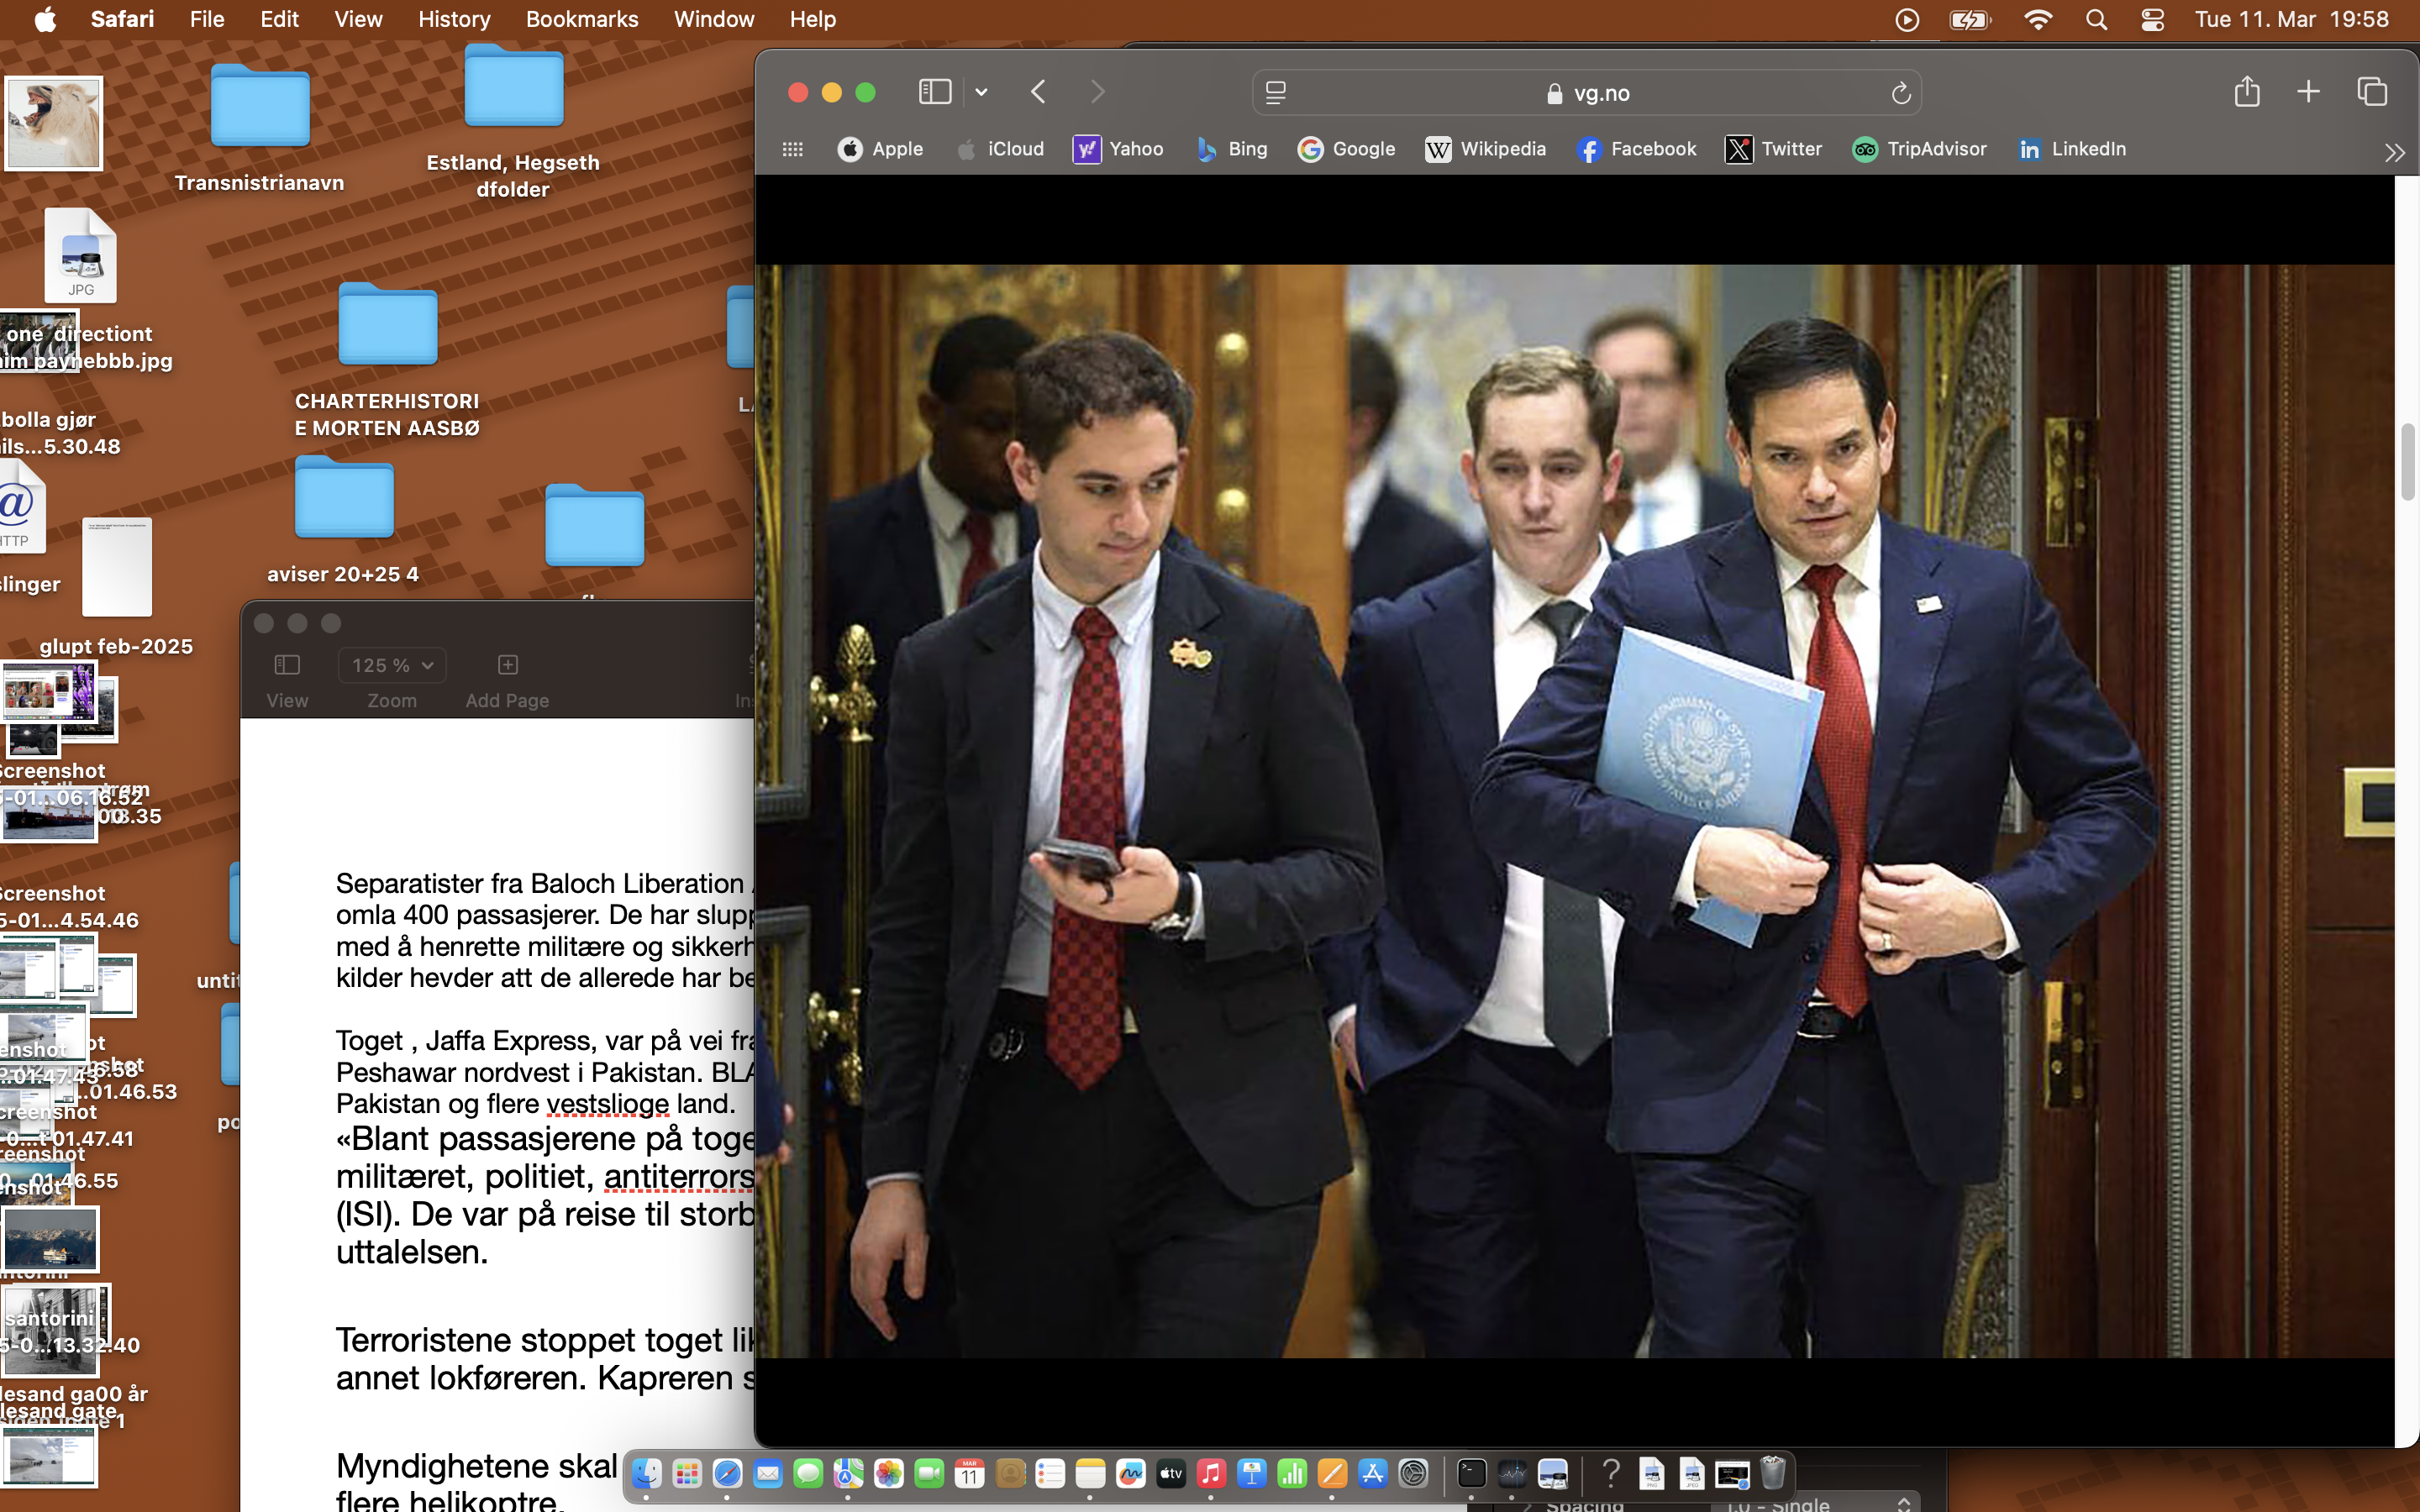Open the iCloud bookmark
This screenshot has width=2420, height=1512.
999,149
